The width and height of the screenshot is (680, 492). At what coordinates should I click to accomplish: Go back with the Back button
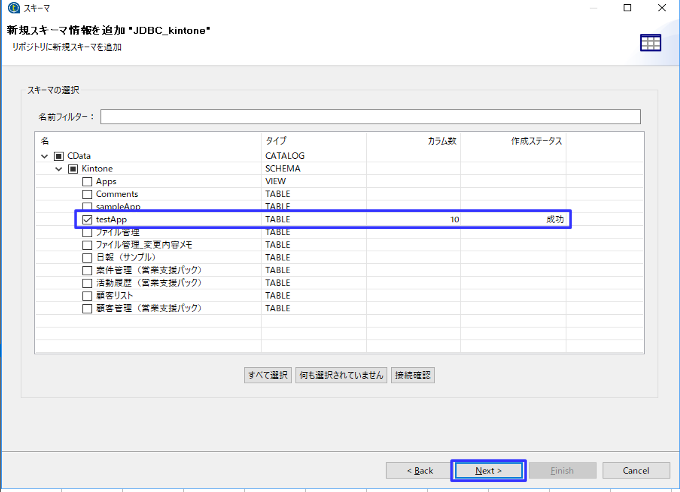tap(420, 471)
